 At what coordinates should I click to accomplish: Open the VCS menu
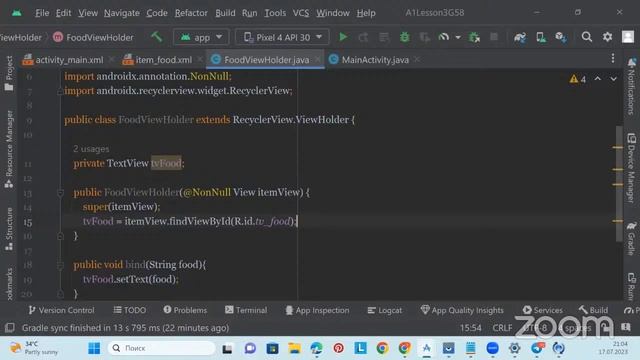301,13
